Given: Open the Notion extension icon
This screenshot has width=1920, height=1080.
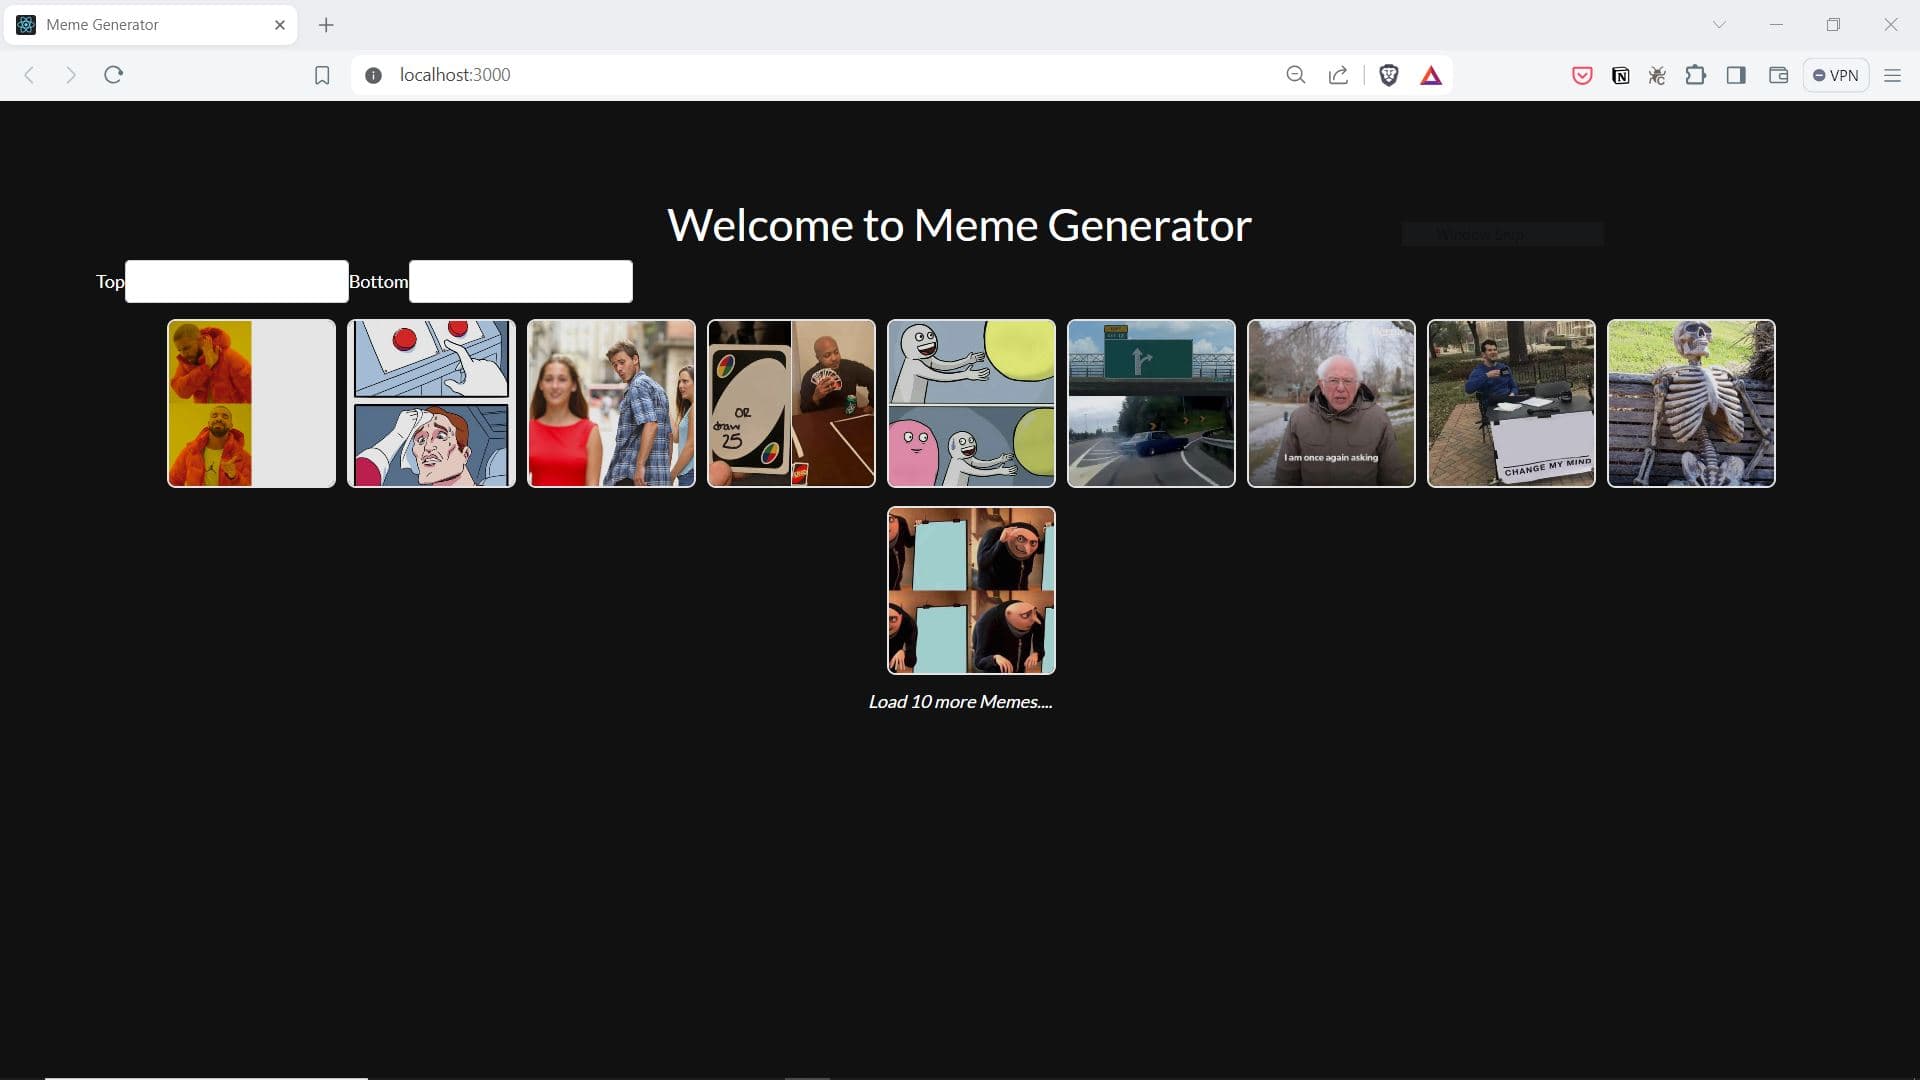Looking at the screenshot, I should coord(1621,75).
